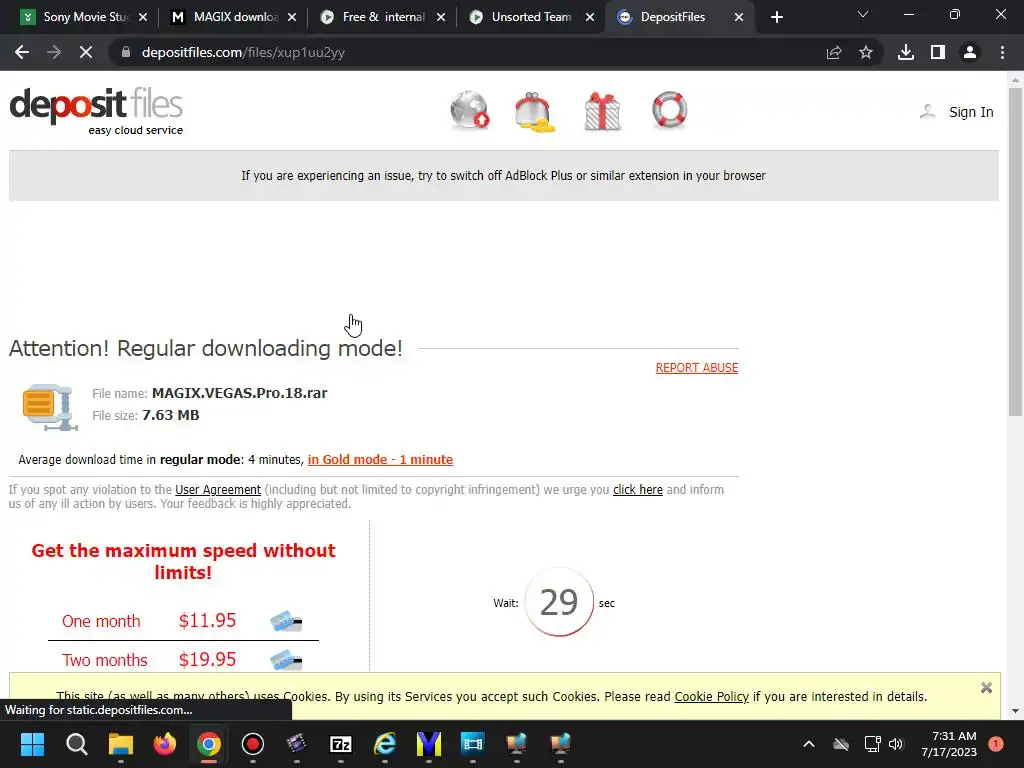The image size is (1024, 768).
Task: Click the browser forward arrow
Action: tap(54, 52)
